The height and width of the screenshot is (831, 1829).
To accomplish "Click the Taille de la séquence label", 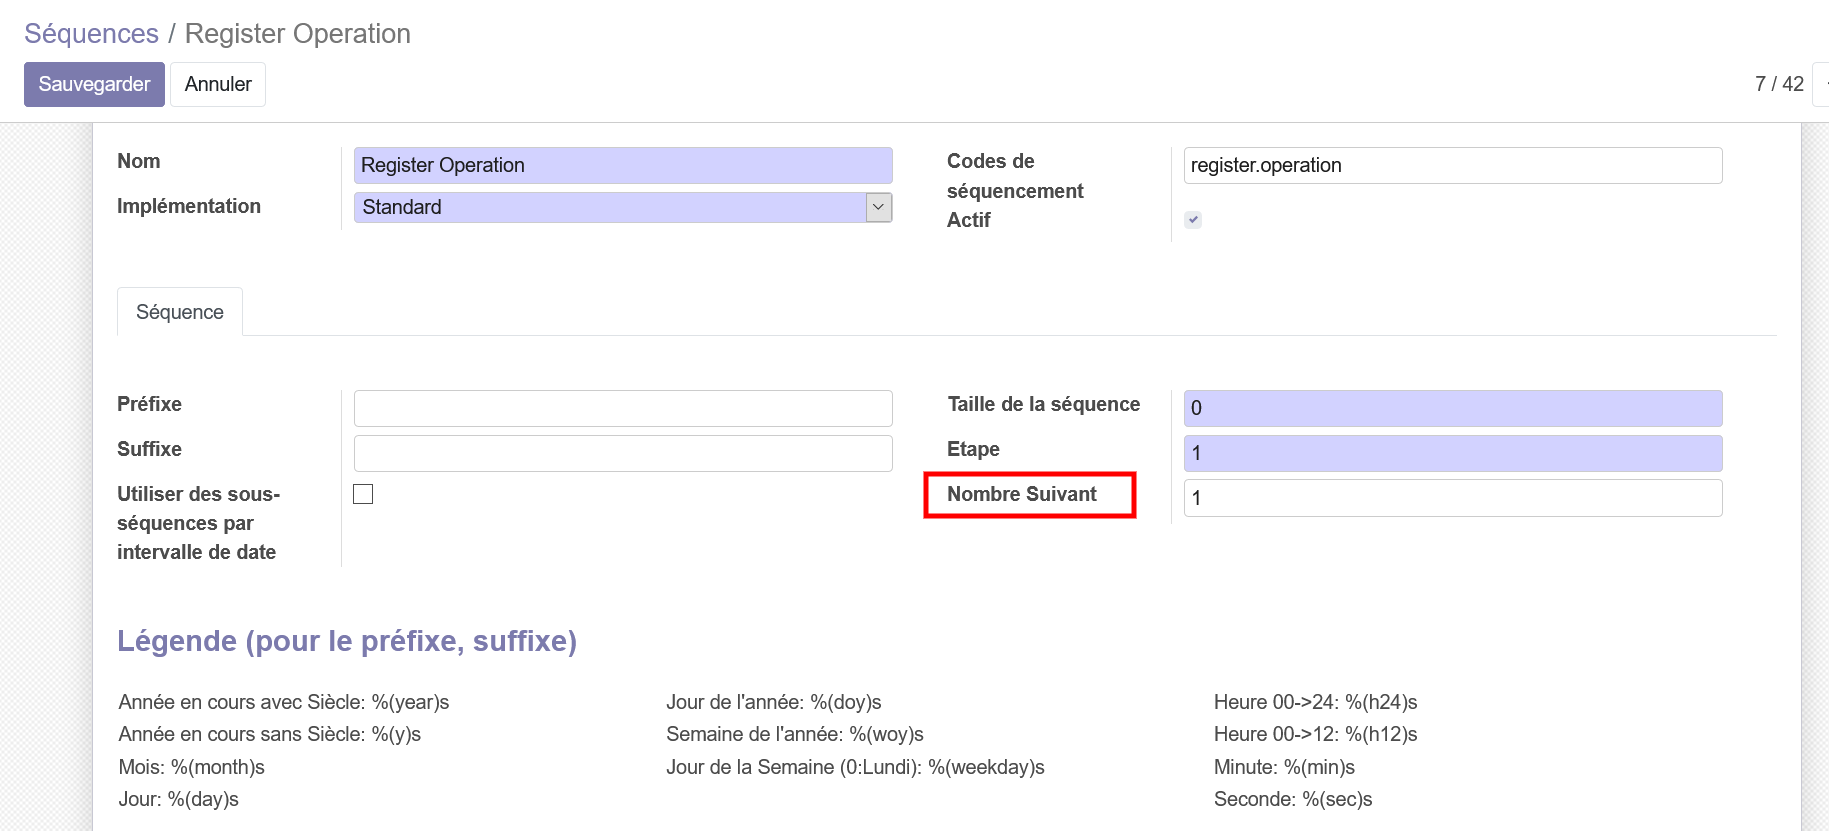I will 1044,404.
